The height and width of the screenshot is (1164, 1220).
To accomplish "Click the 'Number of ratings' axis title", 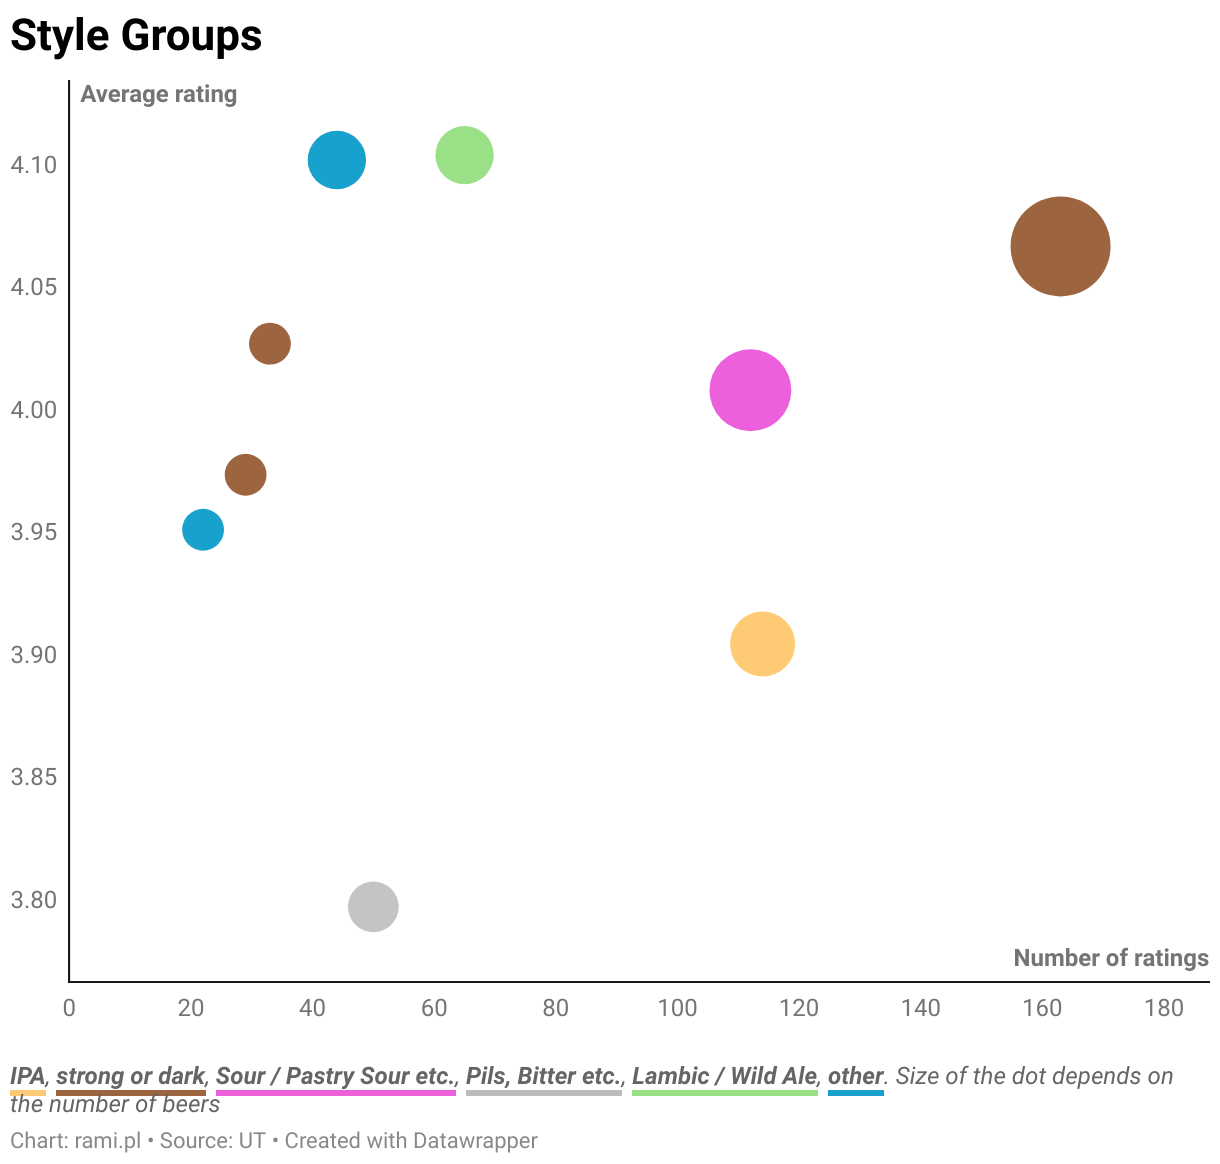I will tap(1110, 958).
